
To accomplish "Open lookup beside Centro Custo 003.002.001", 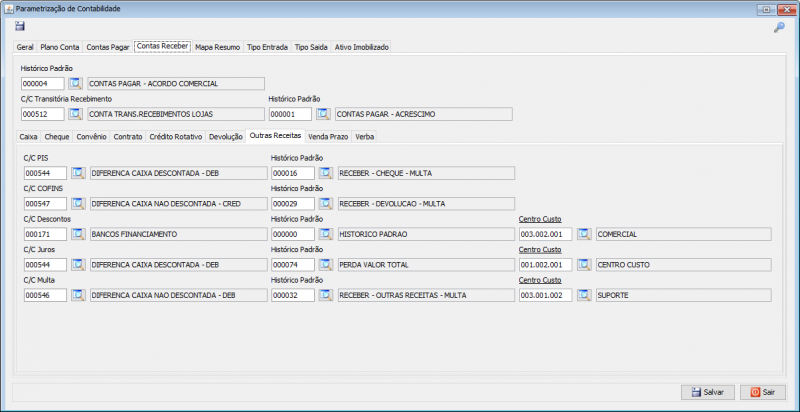I will (584, 235).
